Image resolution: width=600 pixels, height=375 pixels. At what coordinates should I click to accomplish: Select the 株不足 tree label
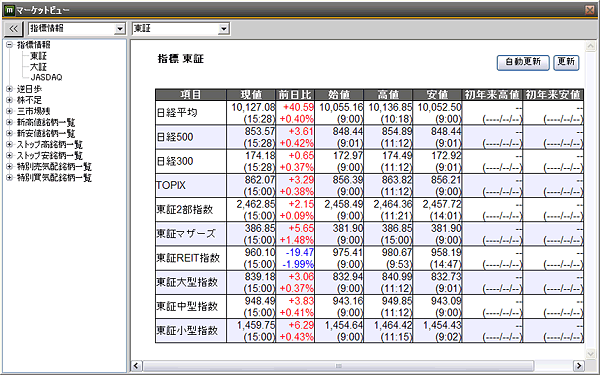tap(29, 100)
